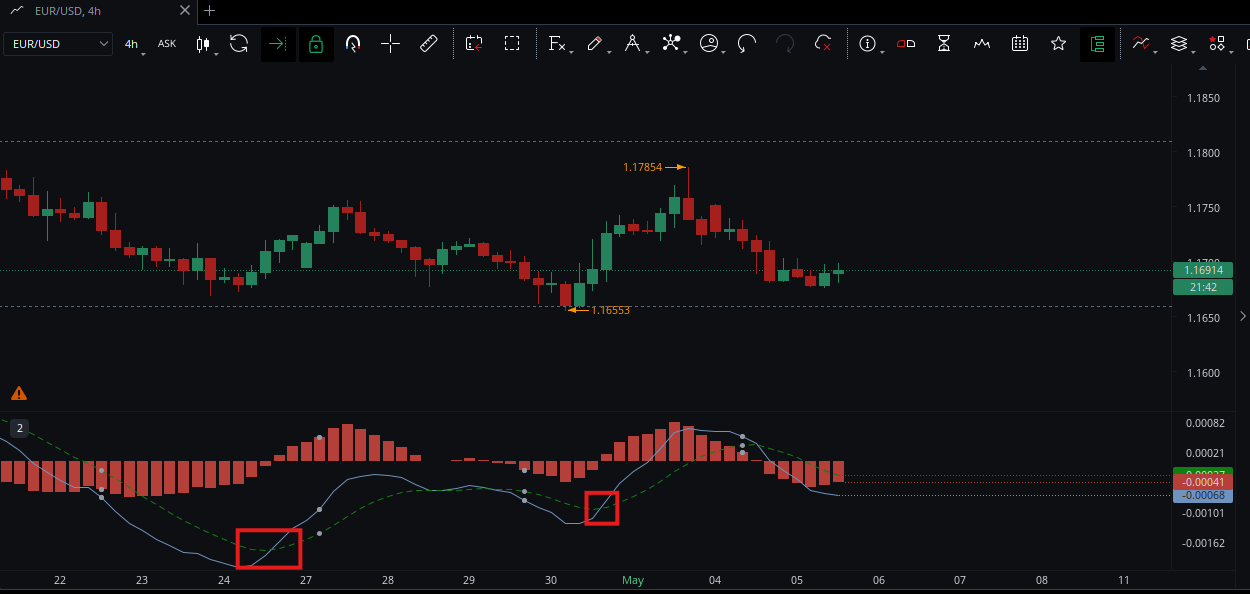Click the indicator pane number 2 badge

[19, 428]
